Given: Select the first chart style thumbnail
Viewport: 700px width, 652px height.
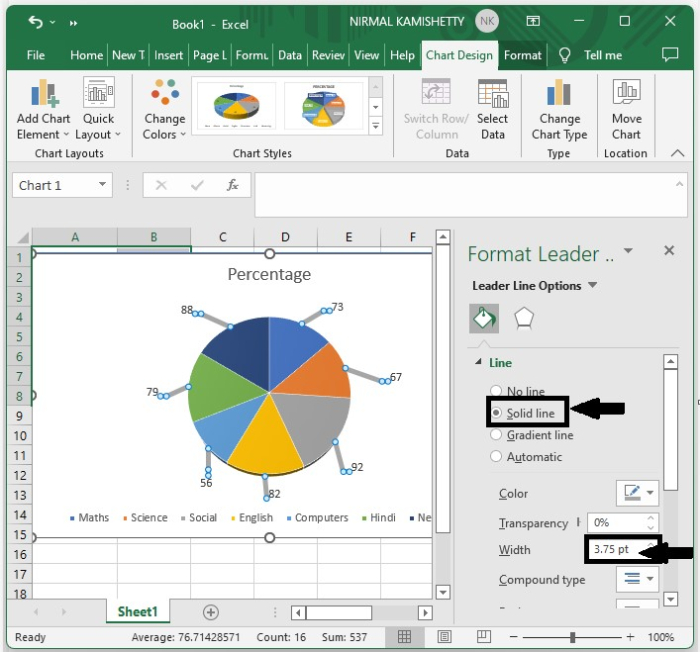Looking at the screenshot, I should click(x=237, y=105).
